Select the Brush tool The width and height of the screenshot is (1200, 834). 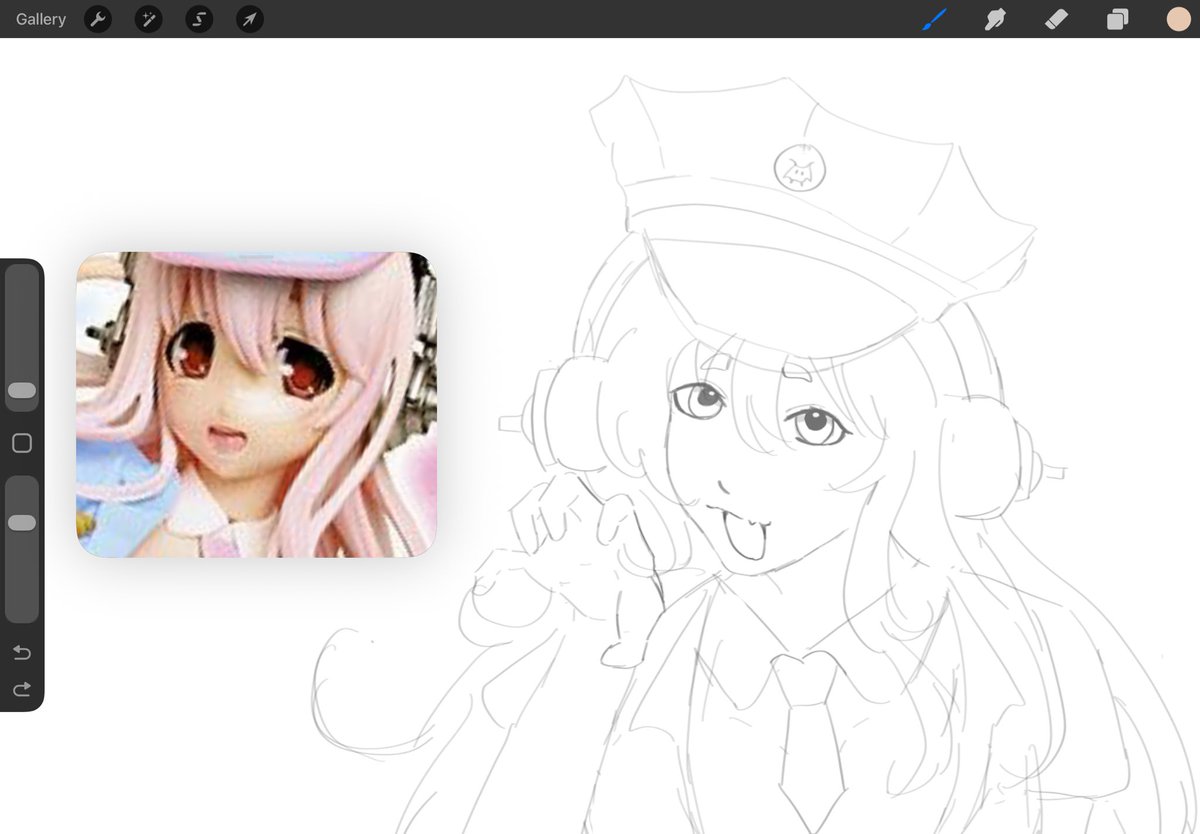click(x=934, y=19)
